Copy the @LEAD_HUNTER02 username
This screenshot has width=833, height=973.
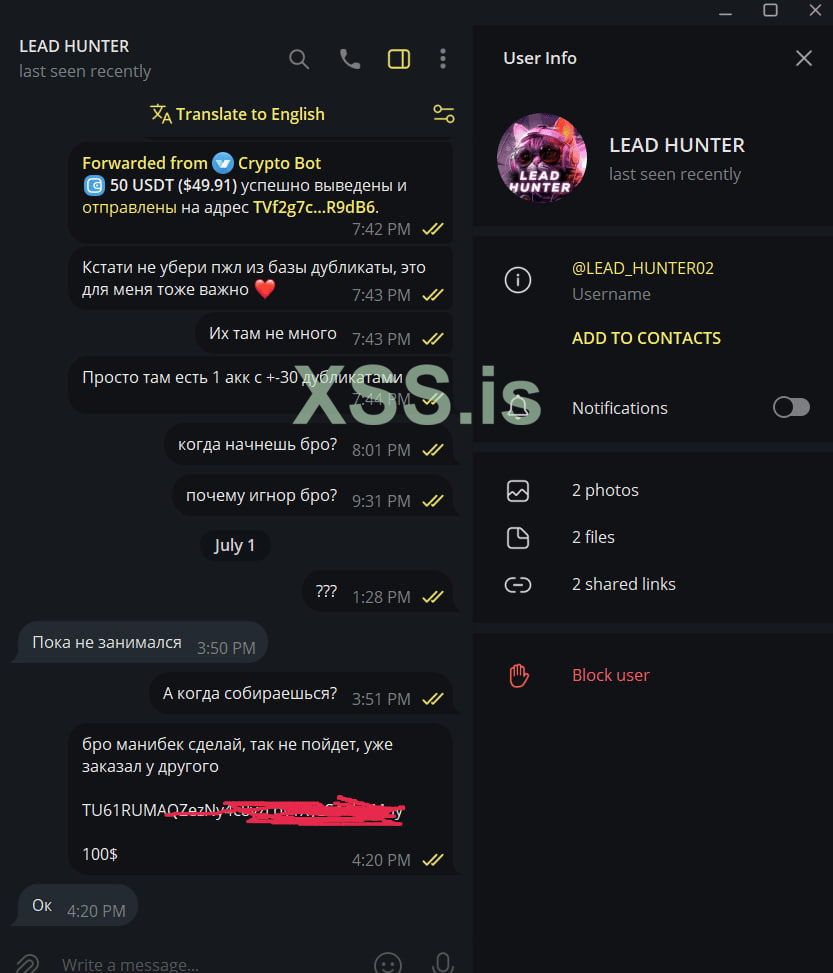[642, 268]
